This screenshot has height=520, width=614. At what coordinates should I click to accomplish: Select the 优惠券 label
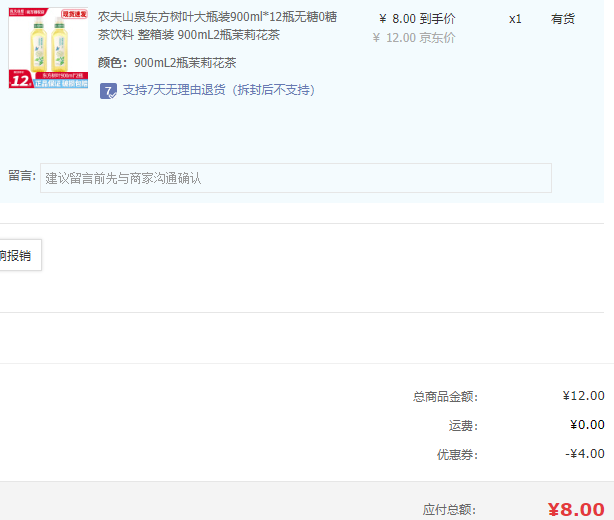click(x=457, y=455)
